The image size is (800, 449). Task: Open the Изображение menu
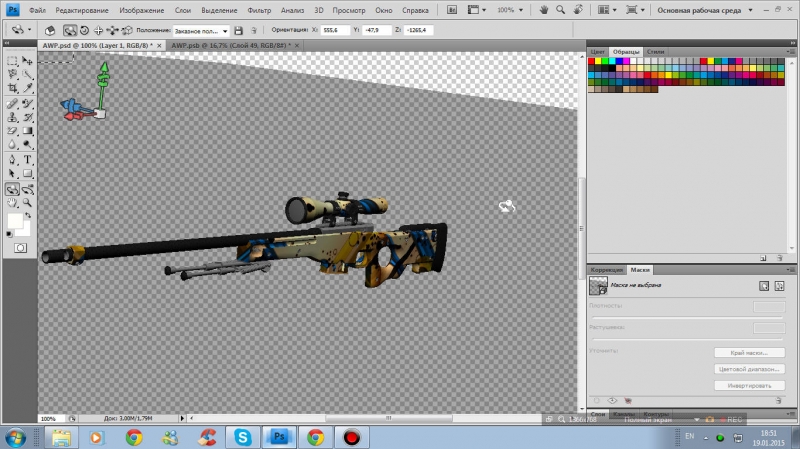pos(141,10)
